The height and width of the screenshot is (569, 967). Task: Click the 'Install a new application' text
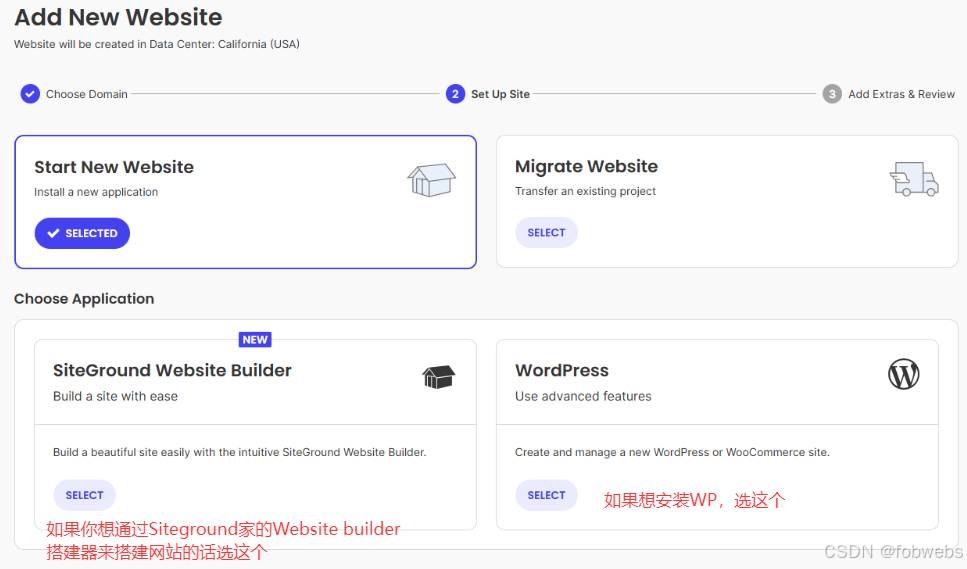click(x=96, y=192)
